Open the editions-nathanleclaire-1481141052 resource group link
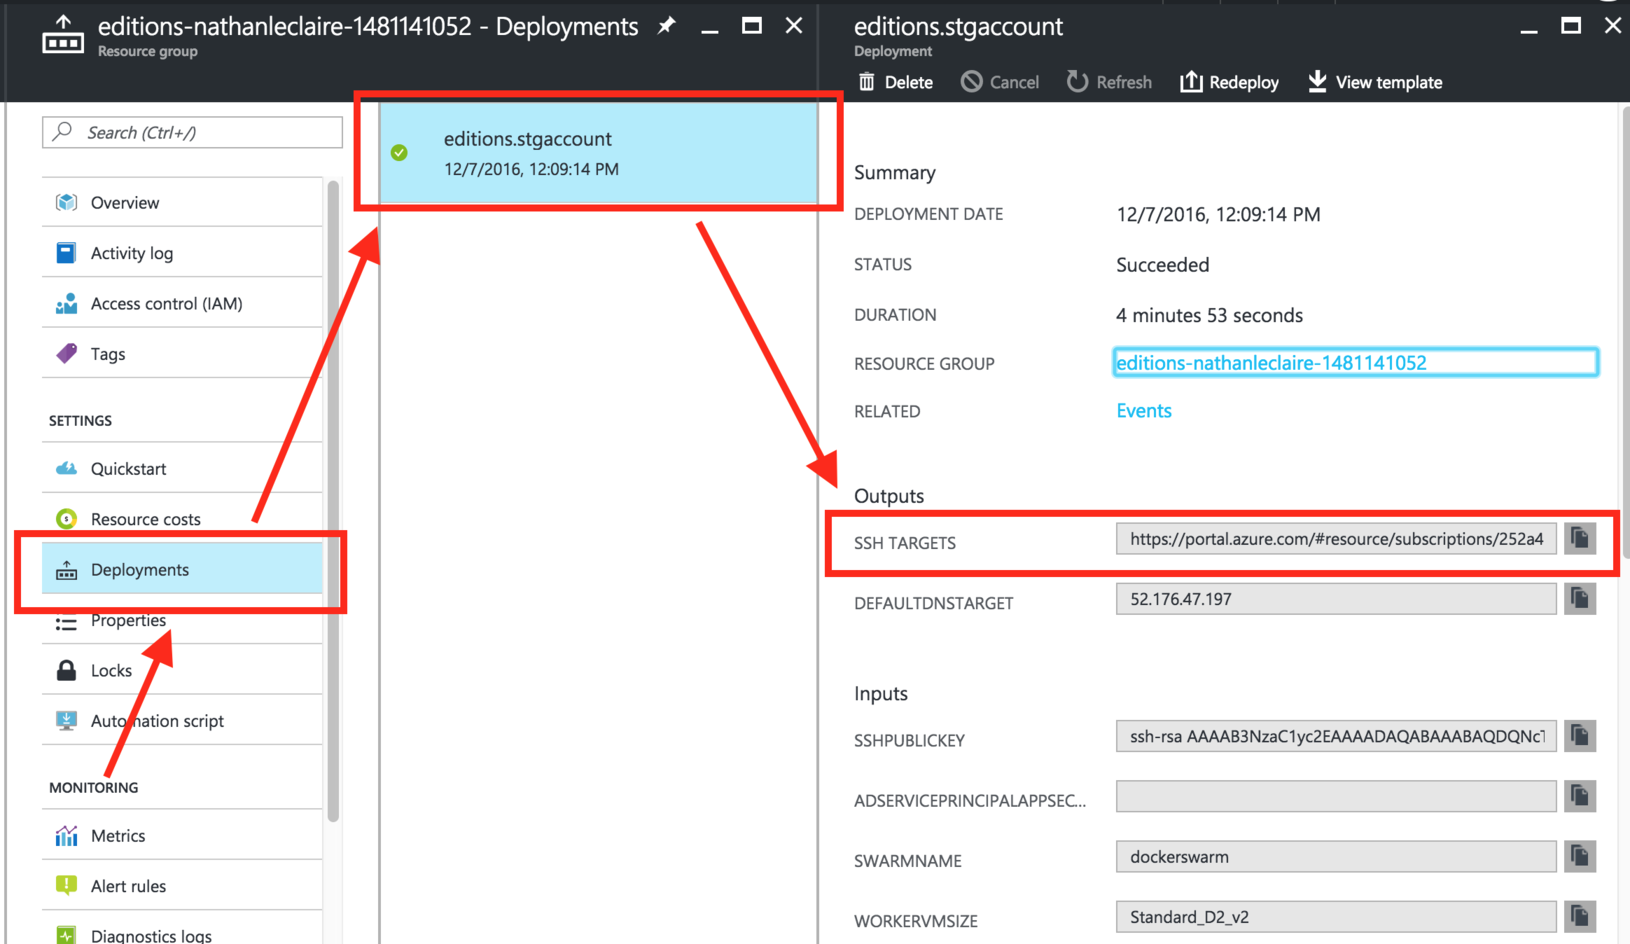1630x944 pixels. pyautogui.click(x=1271, y=363)
